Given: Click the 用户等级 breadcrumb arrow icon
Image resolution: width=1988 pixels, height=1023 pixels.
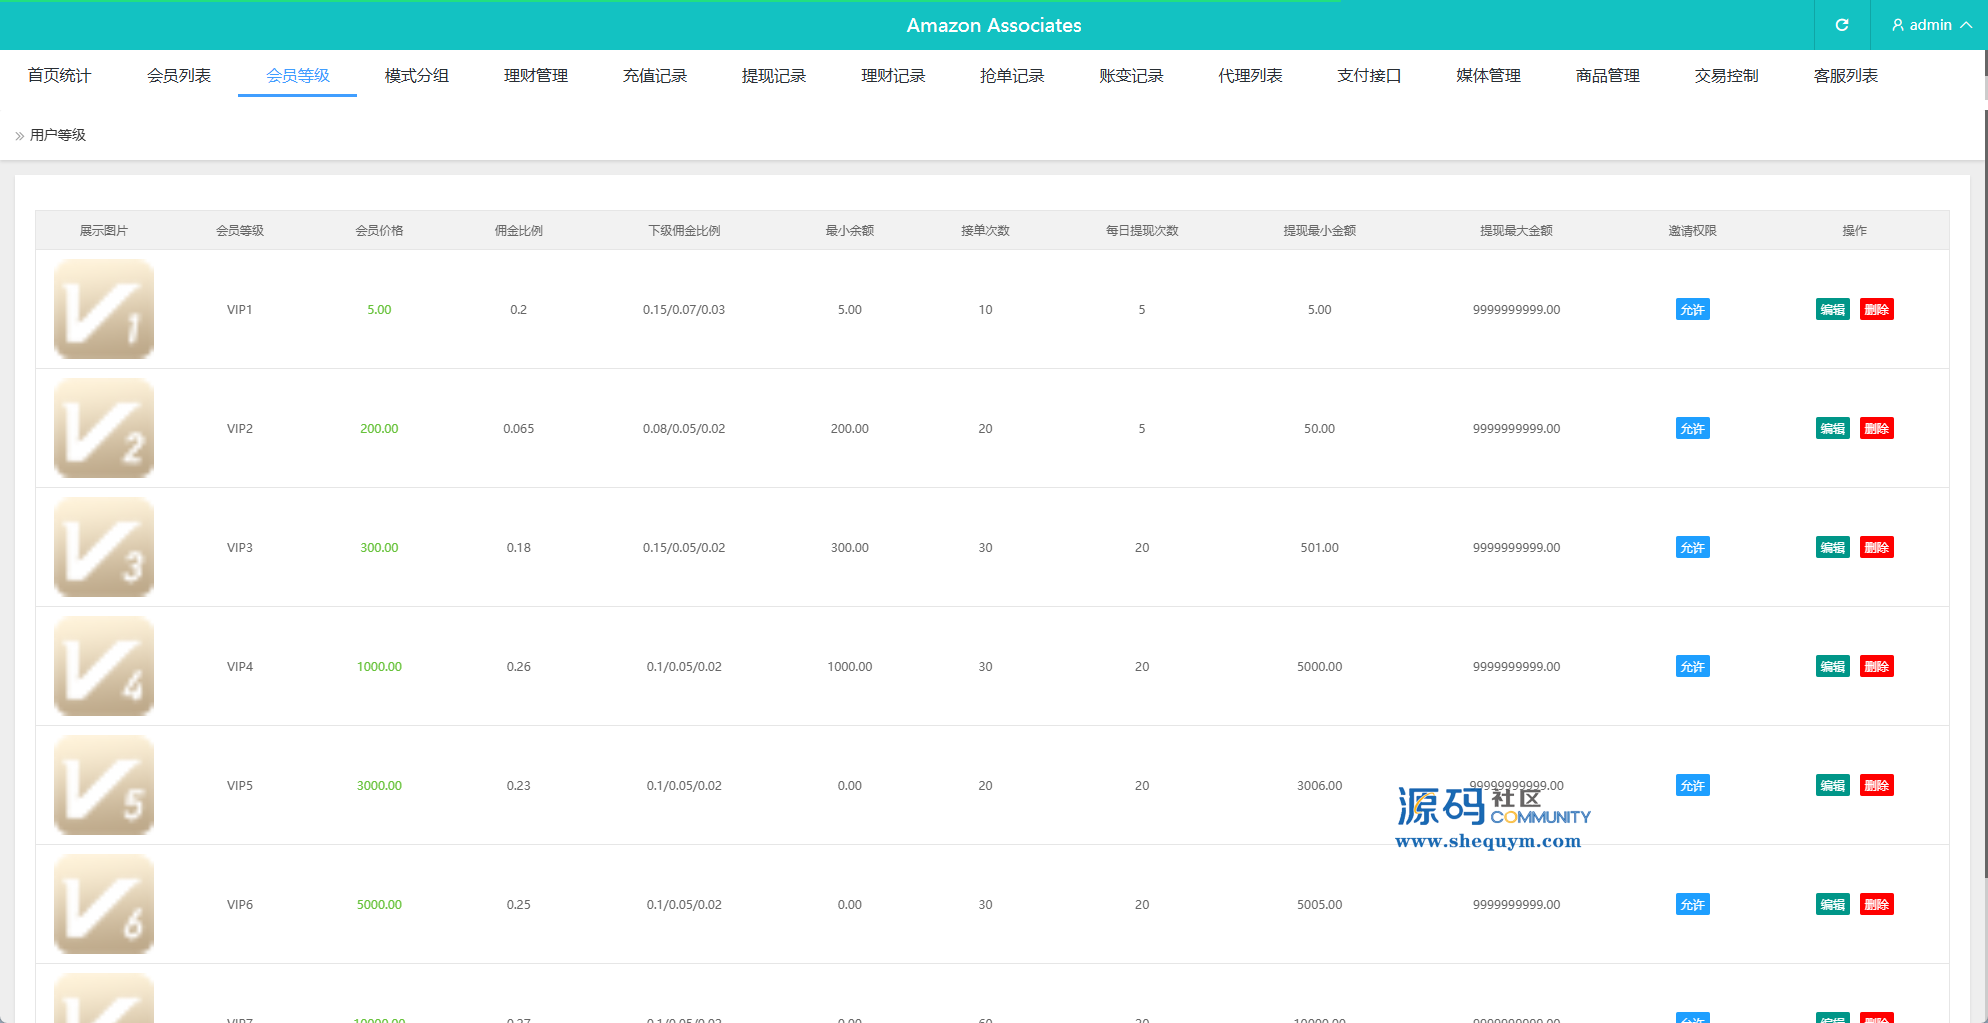Looking at the screenshot, I should (x=20, y=136).
